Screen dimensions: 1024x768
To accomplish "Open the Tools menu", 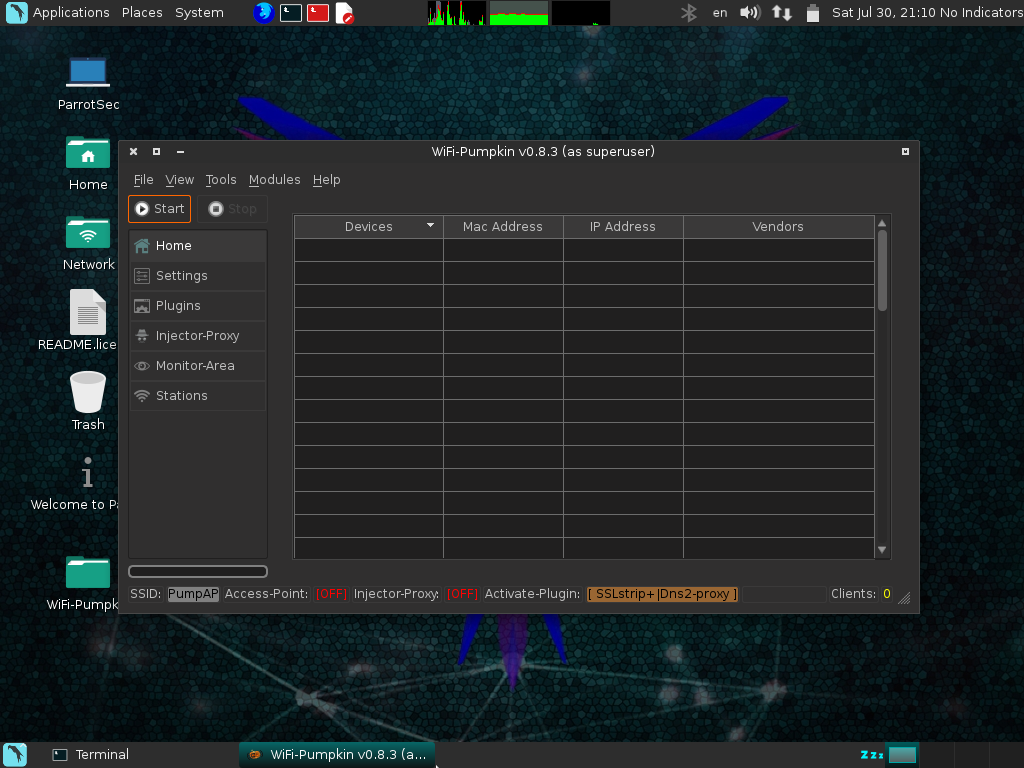I will click(221, 180).
